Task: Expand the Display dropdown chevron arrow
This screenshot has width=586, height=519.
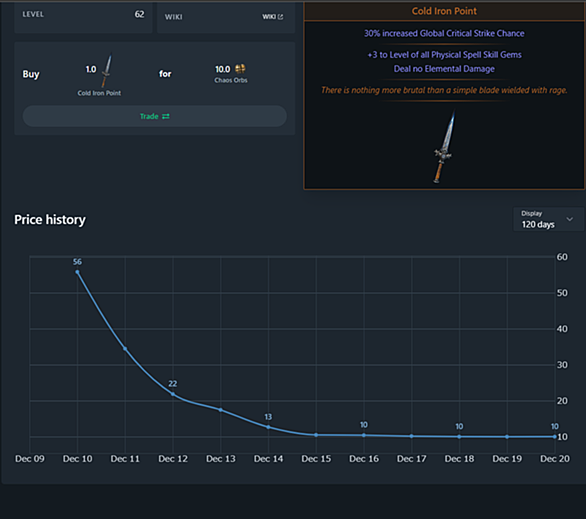Action: [x=570, y=219]
